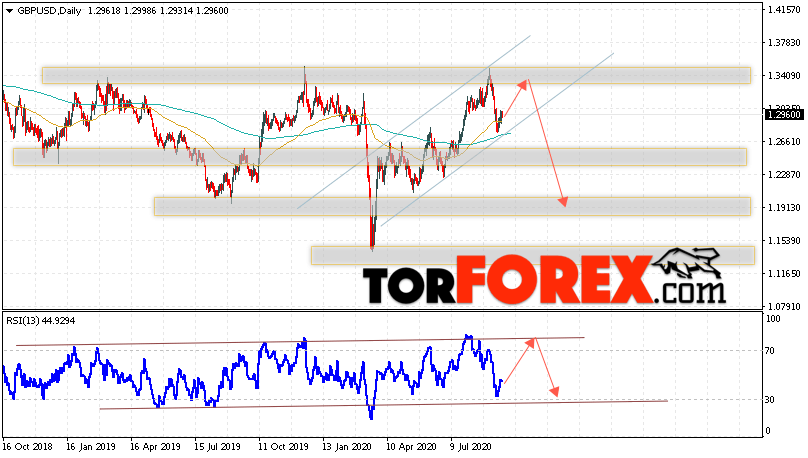Image resolution: width=808 pixels, height=458 pixels.
Task: Click the current price tag 1.29600 on axis
Action: (784, 115)
